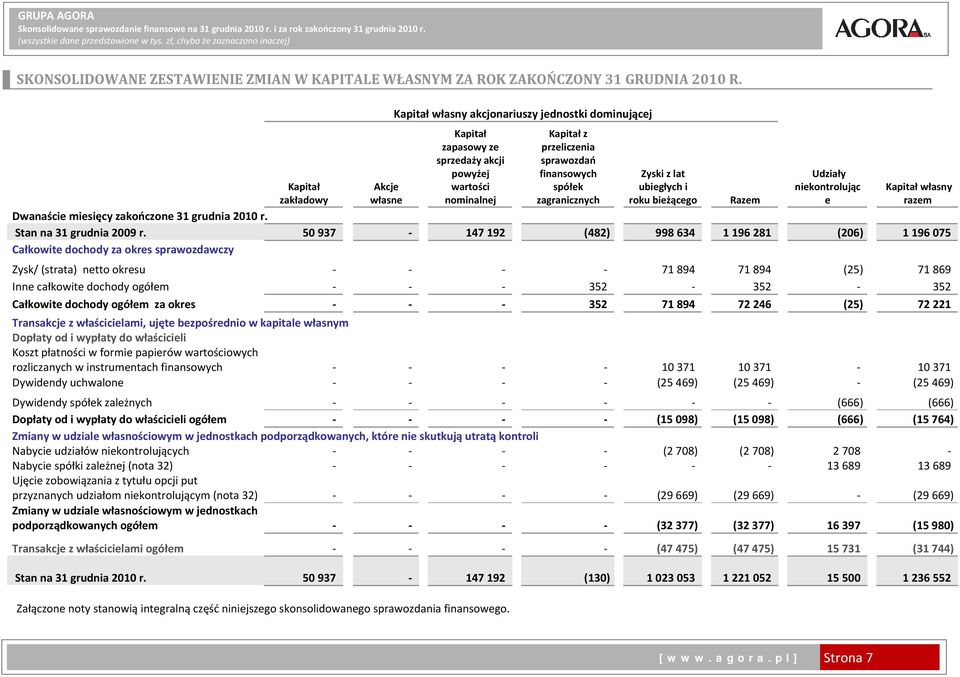Select the value 998 634
Image resolution: width=960 pixels, height=677 pixels.
point(675,233)
